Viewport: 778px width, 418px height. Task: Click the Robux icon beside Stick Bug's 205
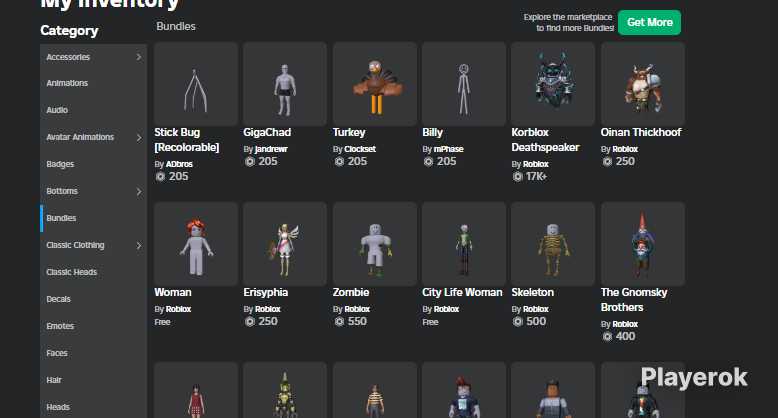(160, 176)
